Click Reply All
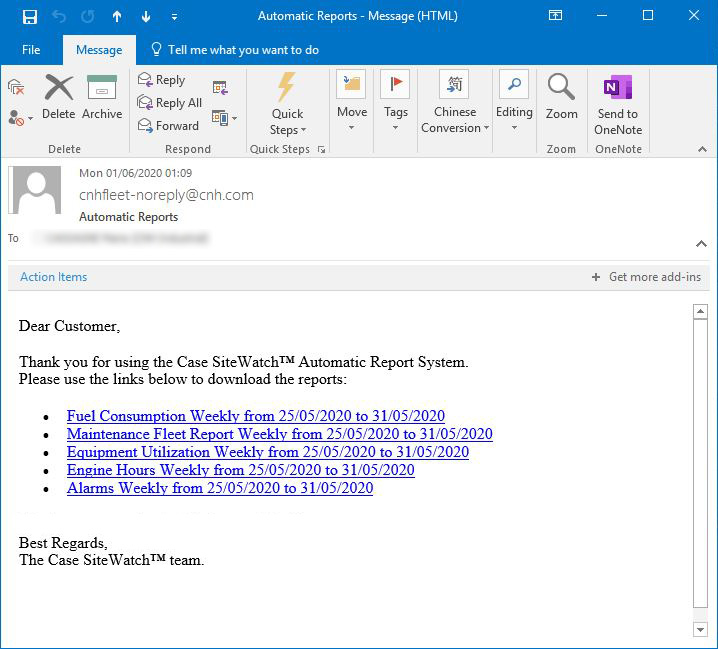Image resolution: width=718 pixels, height=649 pixels. (169, 103)
